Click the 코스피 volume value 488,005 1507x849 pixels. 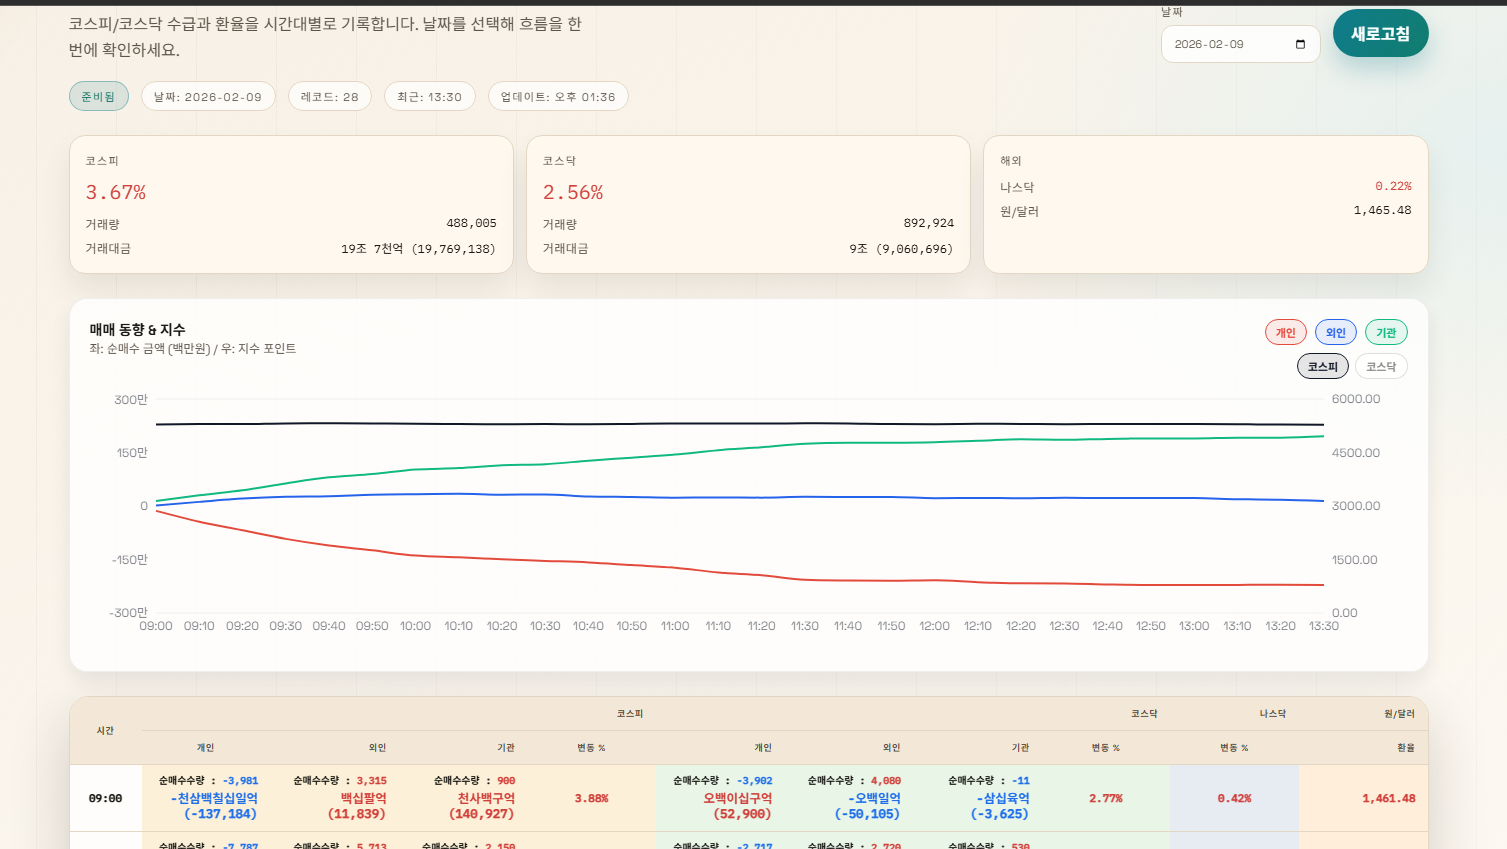click(x=471, y=223)
